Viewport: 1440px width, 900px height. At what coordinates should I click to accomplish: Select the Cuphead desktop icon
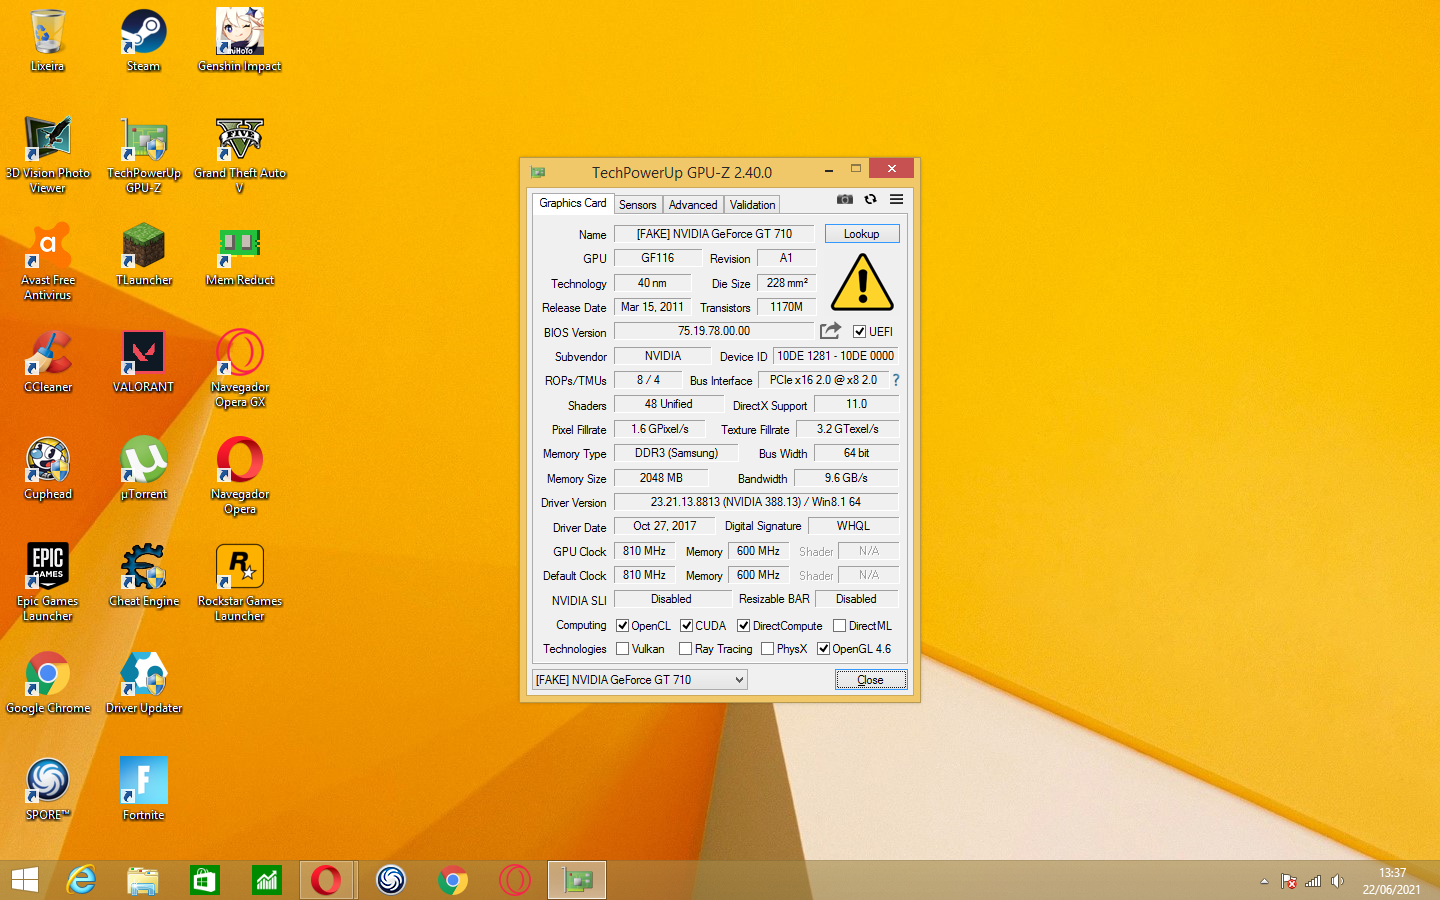(x=48, y=469)
